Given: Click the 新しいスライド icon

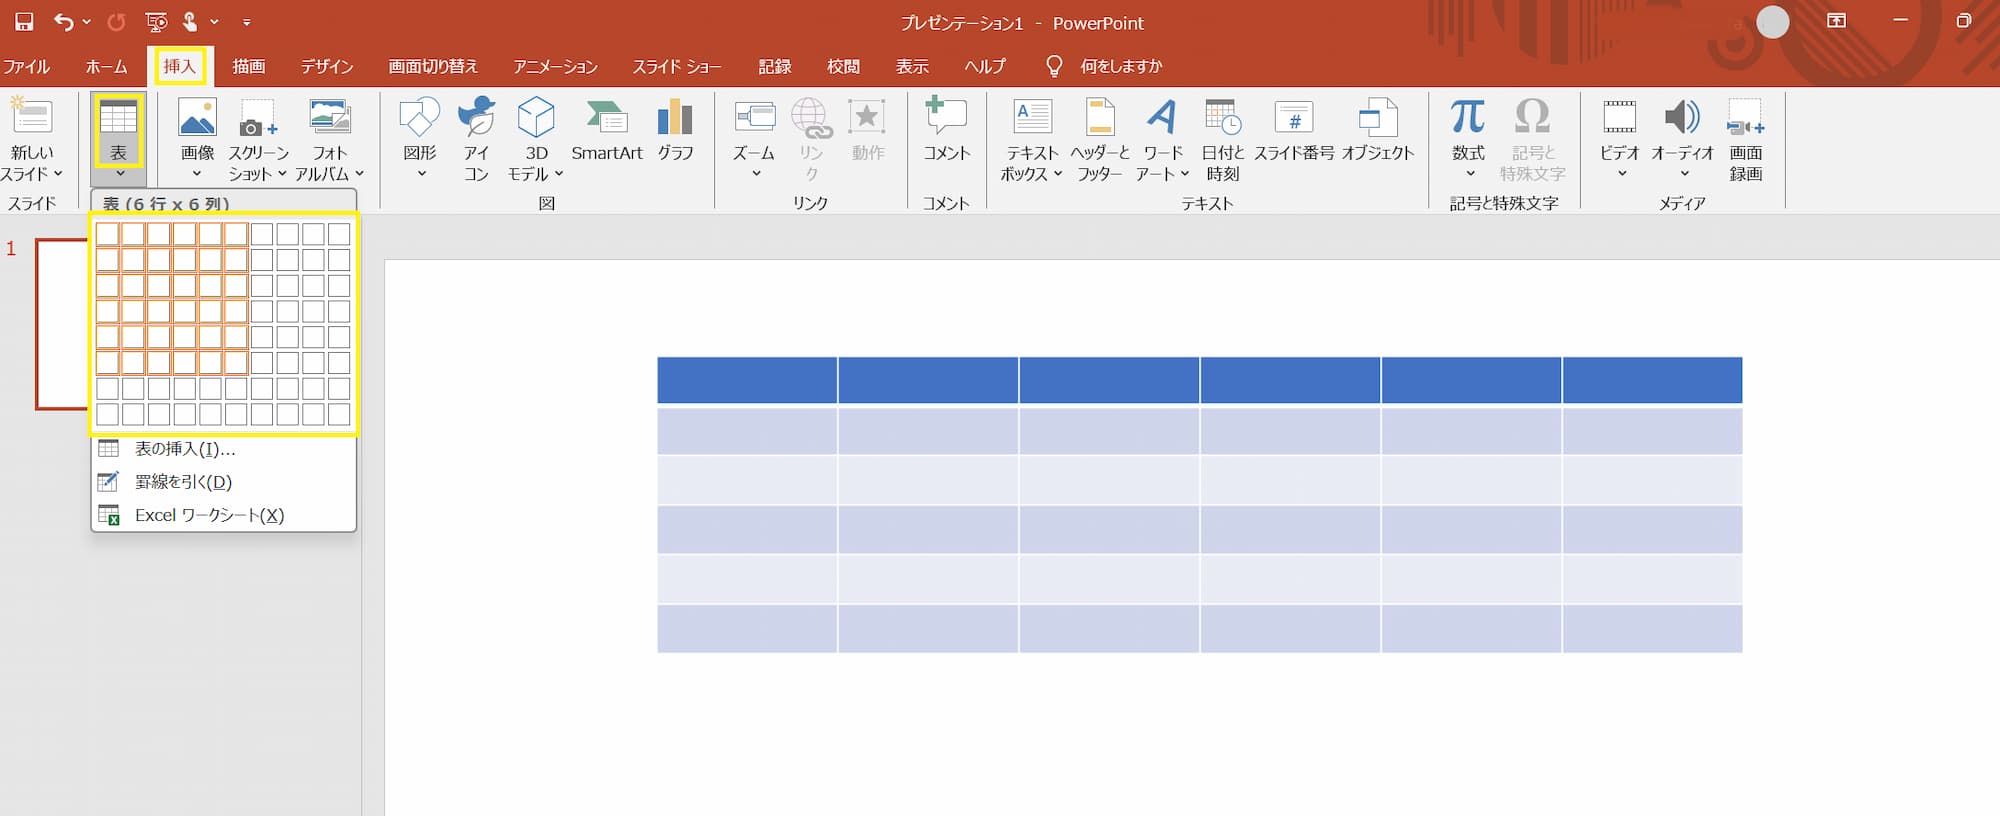Looking at the screenshot, I should 31,117.
